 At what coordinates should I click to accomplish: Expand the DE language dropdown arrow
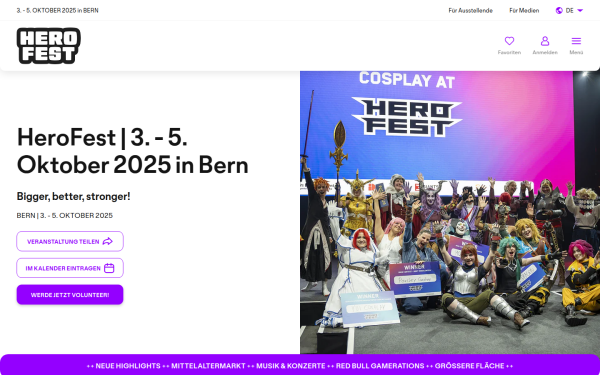click(x=580, y=11)
